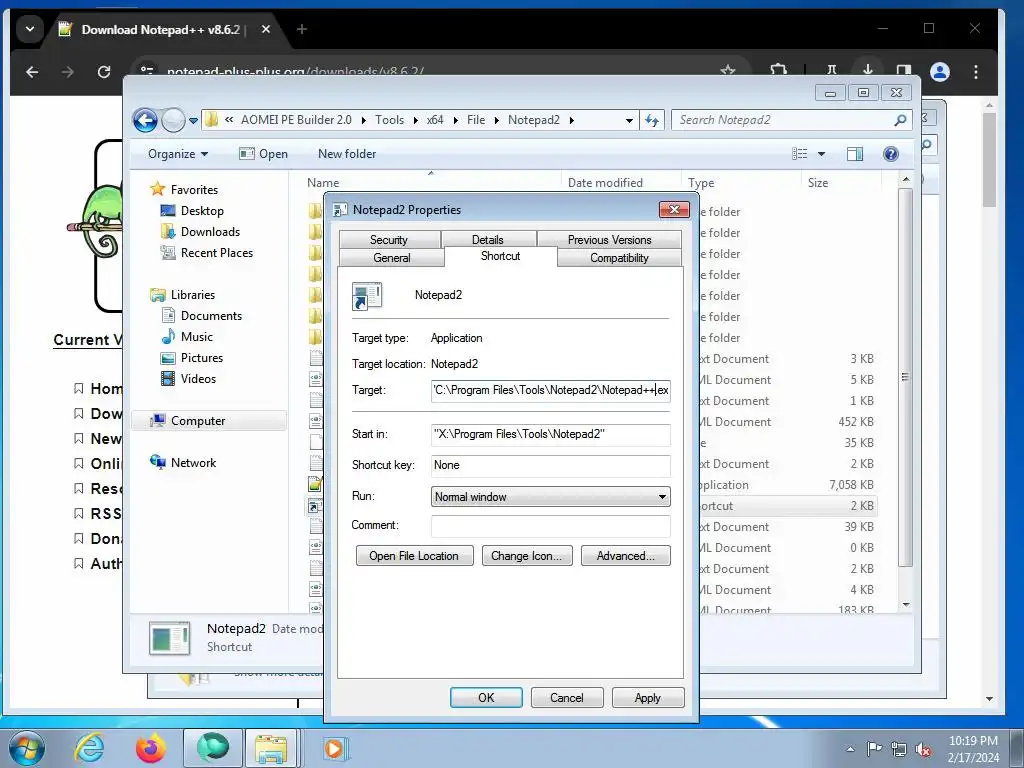Open the Chrome three-dot menu

tap(976, 72)
